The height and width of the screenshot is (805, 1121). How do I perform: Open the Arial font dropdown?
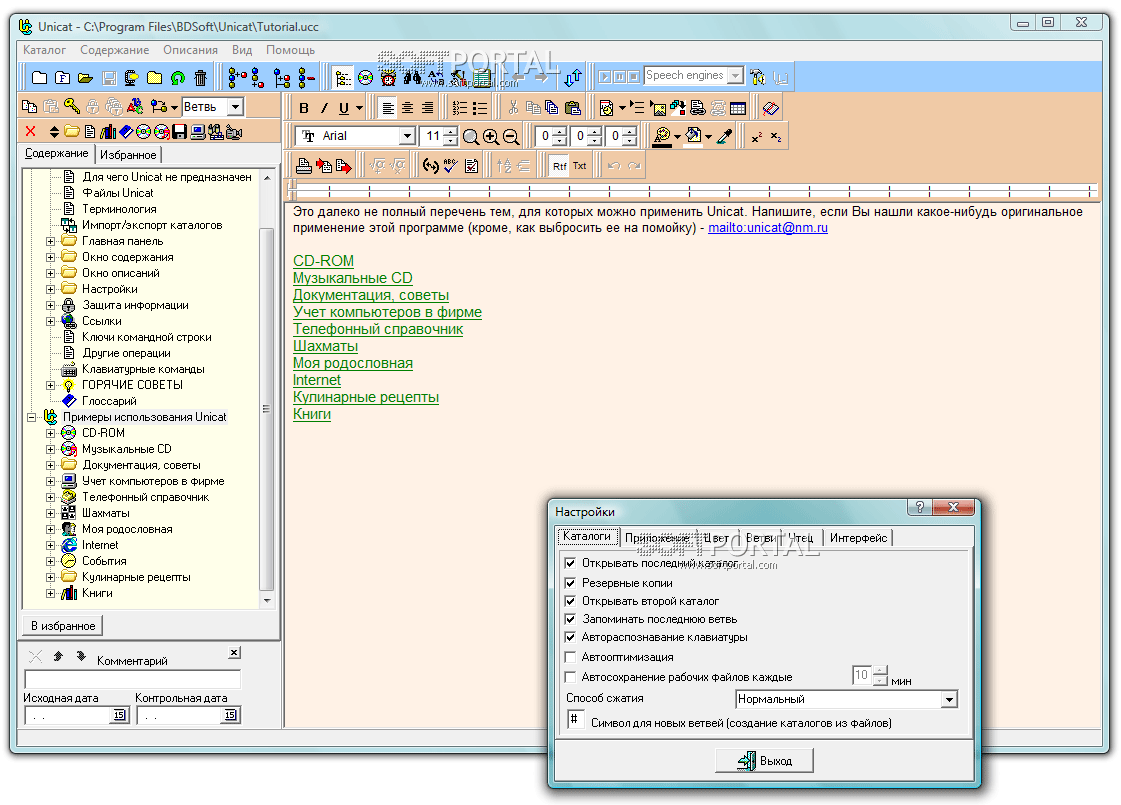pyautogui.click(x=407, y=136)
